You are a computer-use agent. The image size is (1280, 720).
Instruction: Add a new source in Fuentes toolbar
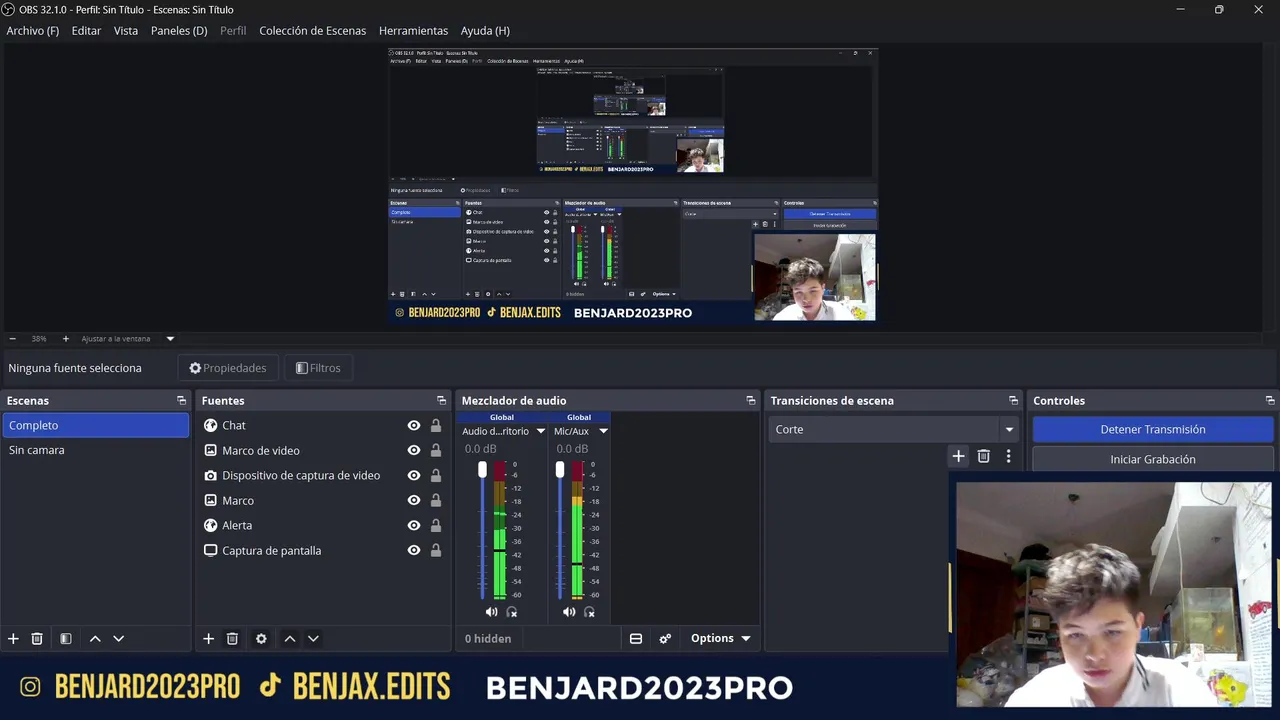point(208,638)
